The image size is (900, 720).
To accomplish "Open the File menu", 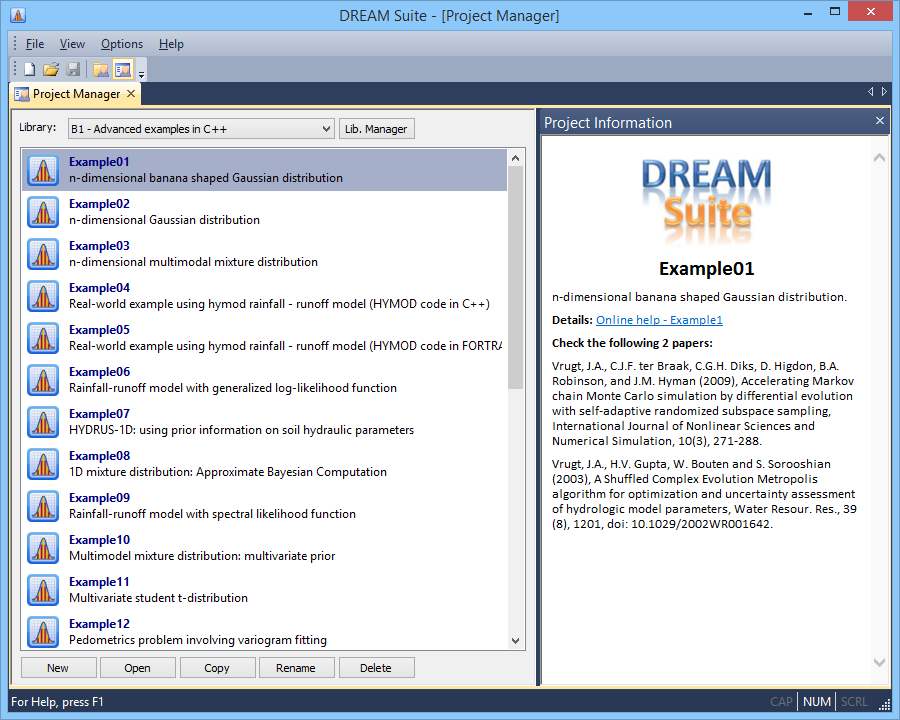I will pos(34,44).
